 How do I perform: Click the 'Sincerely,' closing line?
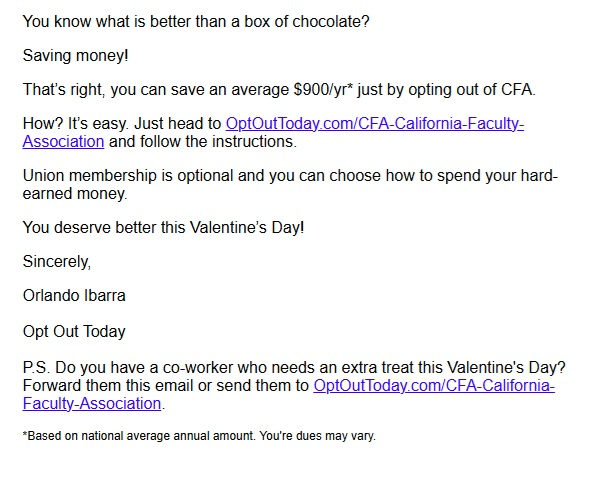pos(56,263)
